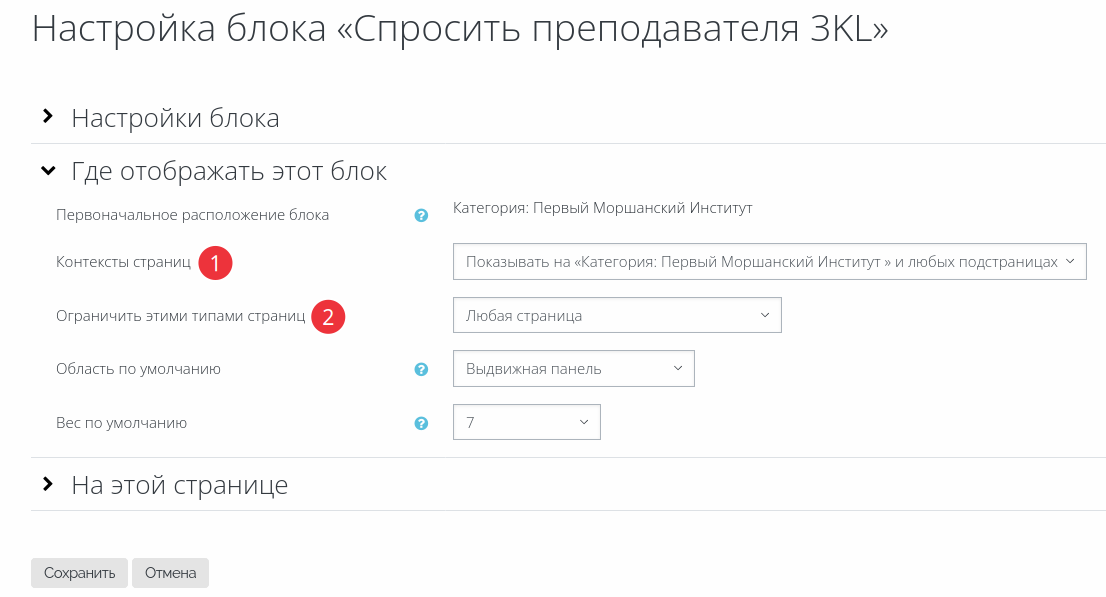Click the Контексты страниц label
Viewport: 1106px width, 597px height.
click(x=123, y=263)
